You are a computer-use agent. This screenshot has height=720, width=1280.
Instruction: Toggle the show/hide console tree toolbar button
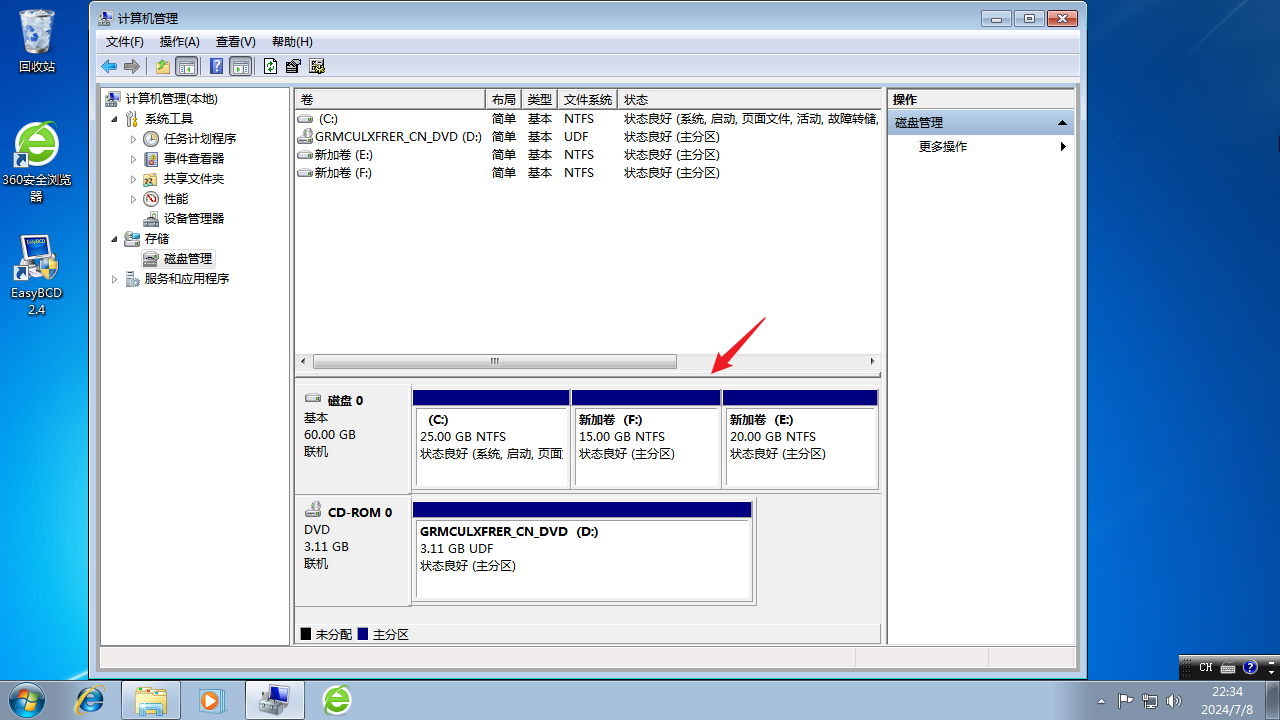pos(186,66)
